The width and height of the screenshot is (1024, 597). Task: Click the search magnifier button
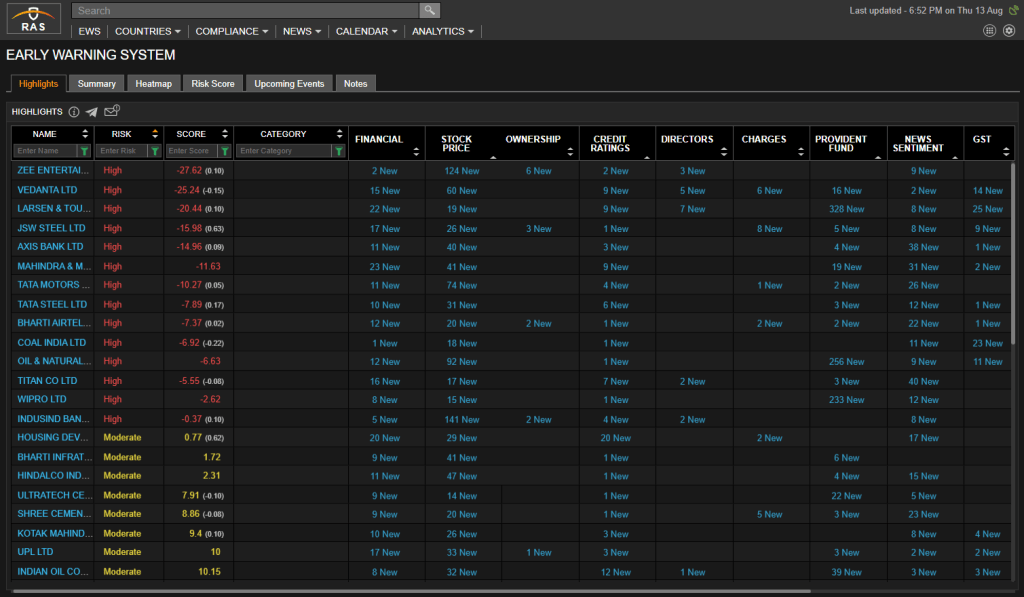point(429,11)
